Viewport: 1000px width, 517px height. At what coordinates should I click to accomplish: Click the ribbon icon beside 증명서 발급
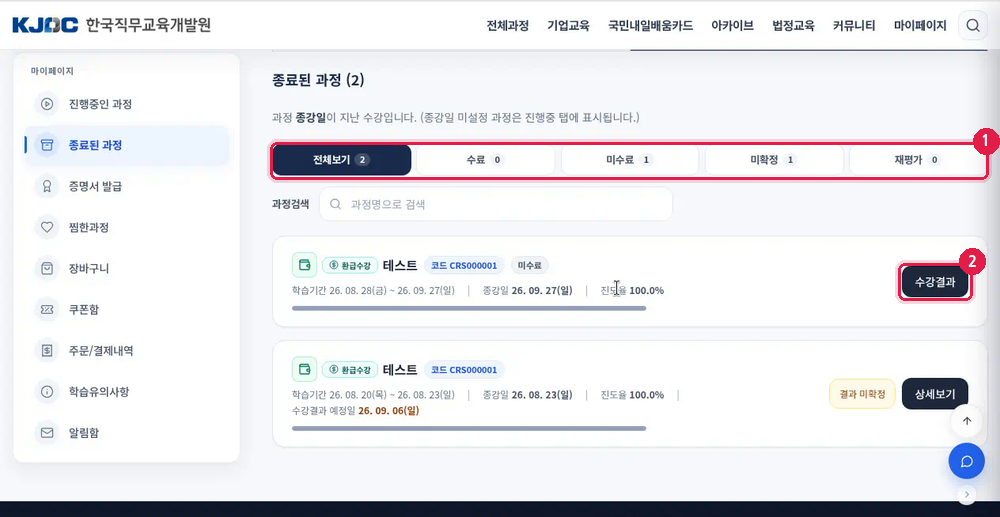pos(47,186)
